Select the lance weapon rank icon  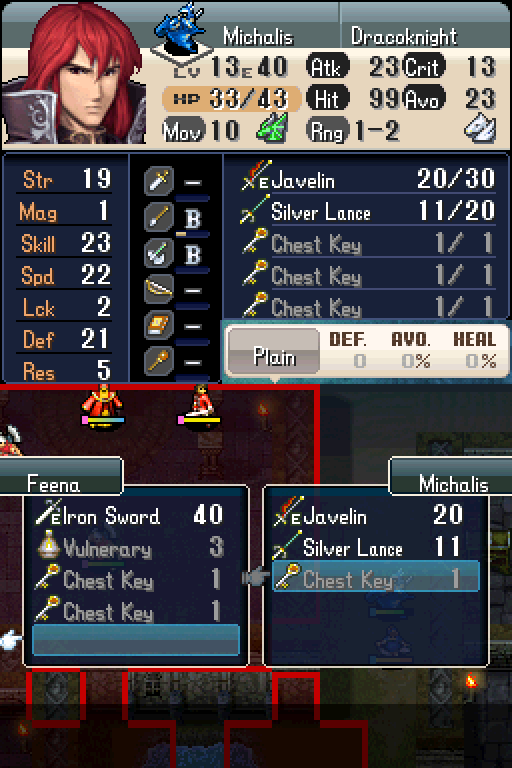[x=159, y=216]
